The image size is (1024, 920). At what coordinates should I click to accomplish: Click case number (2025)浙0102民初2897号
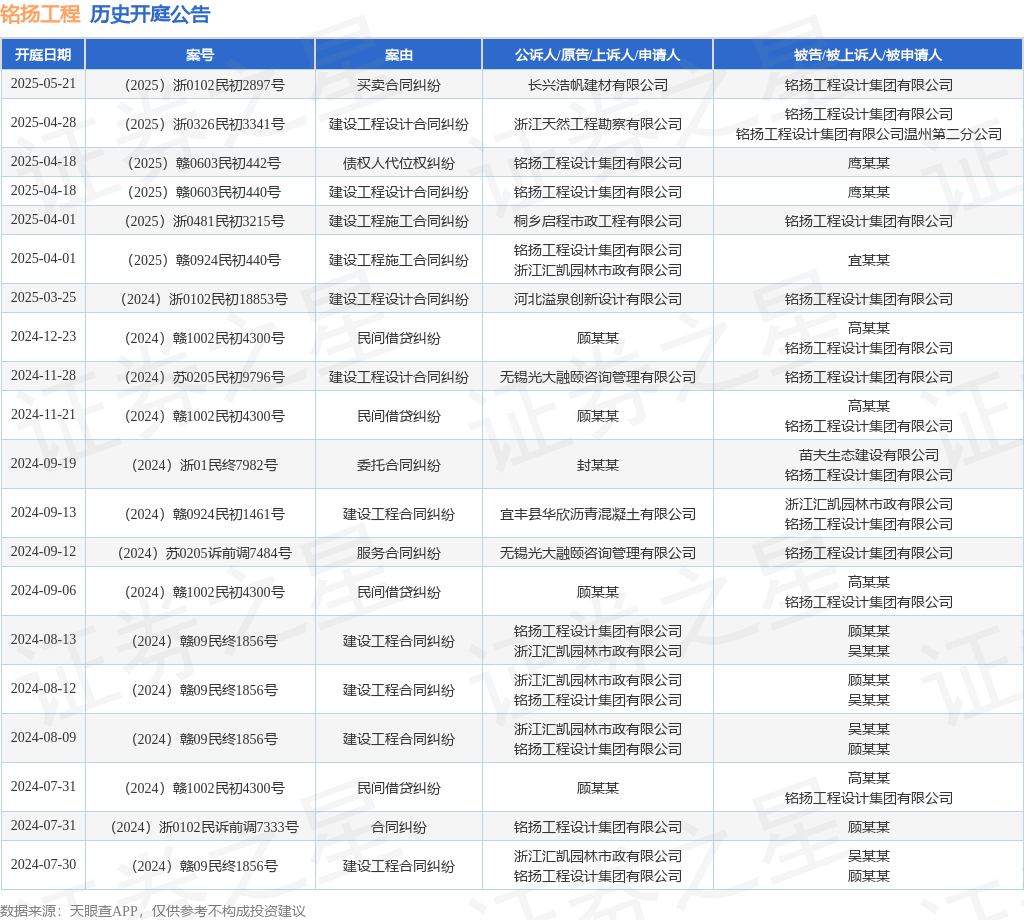pyautogui.click(x=204, y=86)
